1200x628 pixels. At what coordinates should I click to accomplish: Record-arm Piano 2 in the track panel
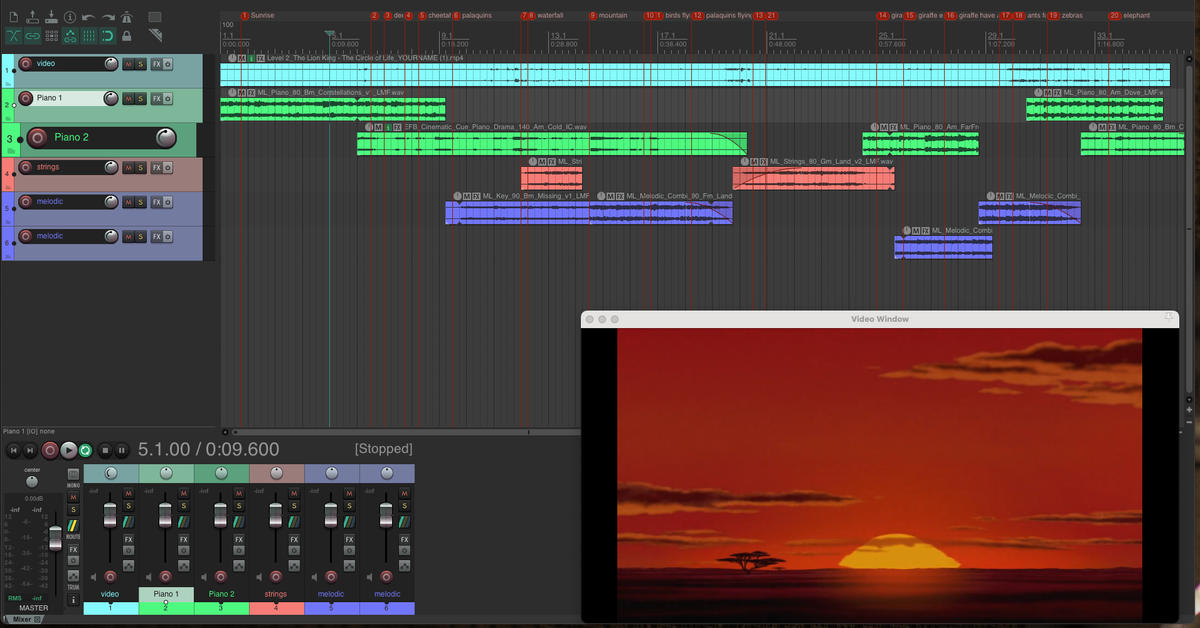39,137
